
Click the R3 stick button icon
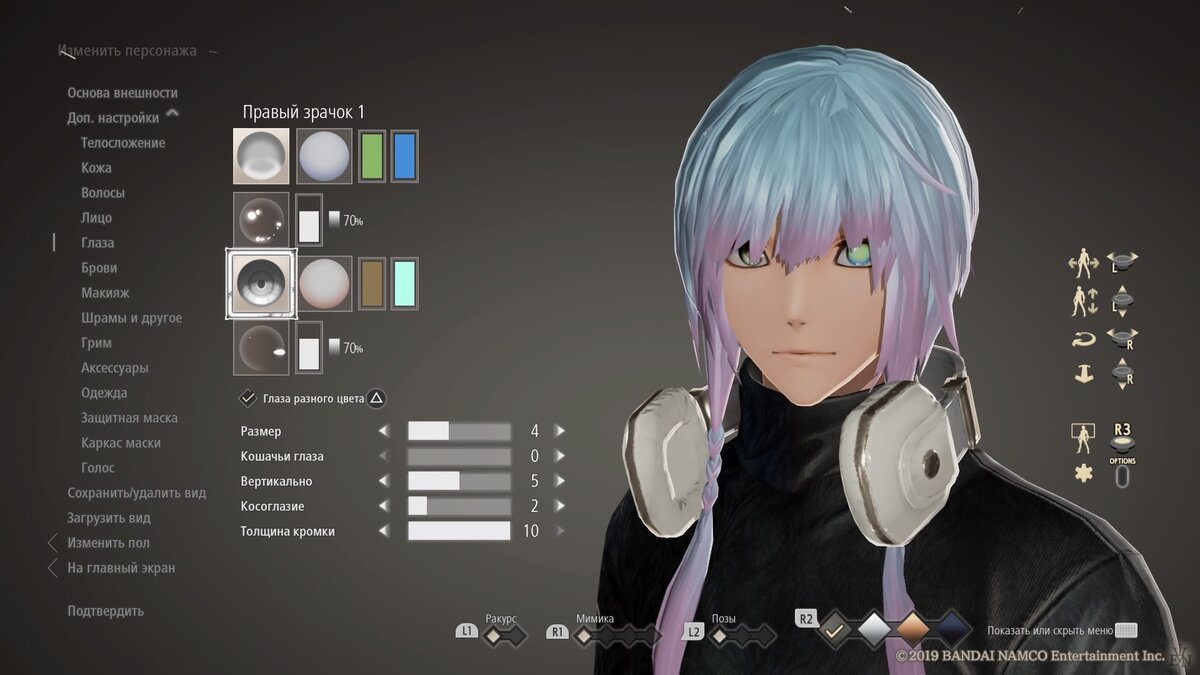tap(1123, 436)
